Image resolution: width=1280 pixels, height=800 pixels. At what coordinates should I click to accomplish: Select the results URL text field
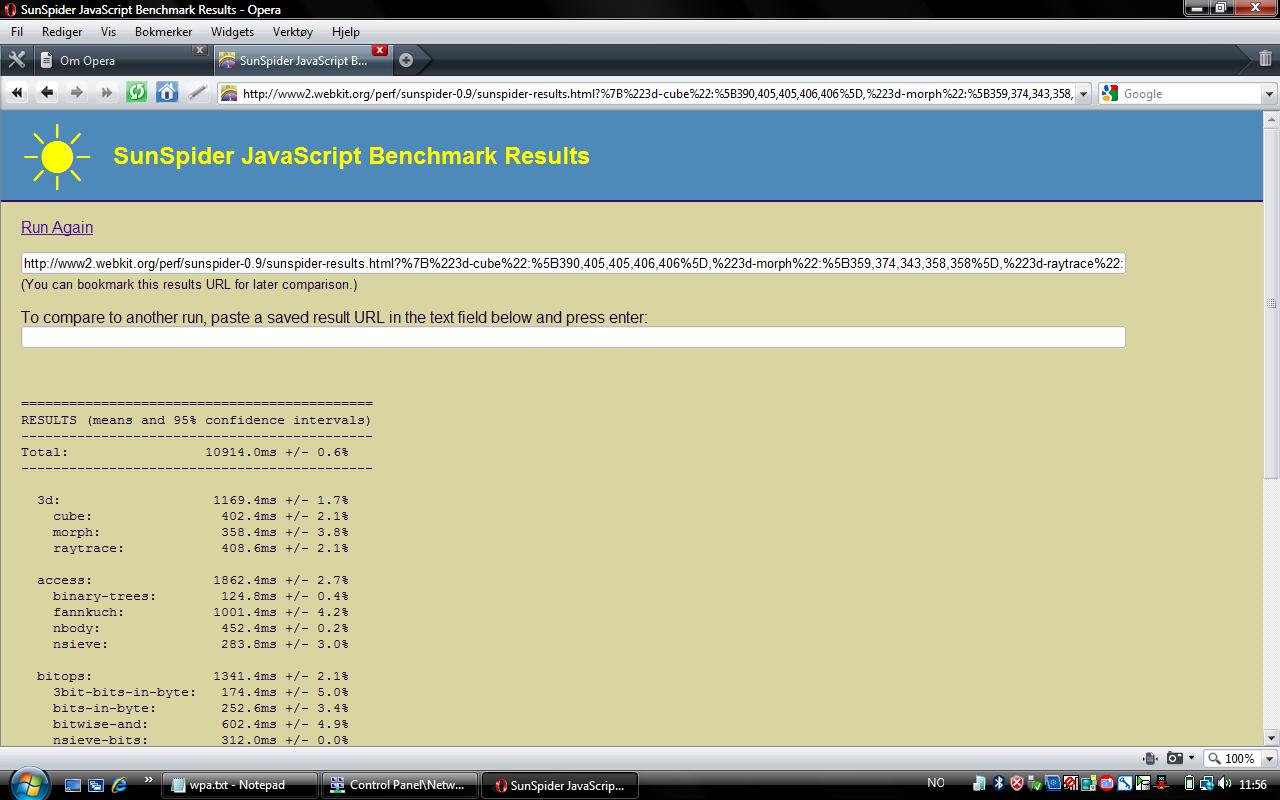[x=573, y=263]
